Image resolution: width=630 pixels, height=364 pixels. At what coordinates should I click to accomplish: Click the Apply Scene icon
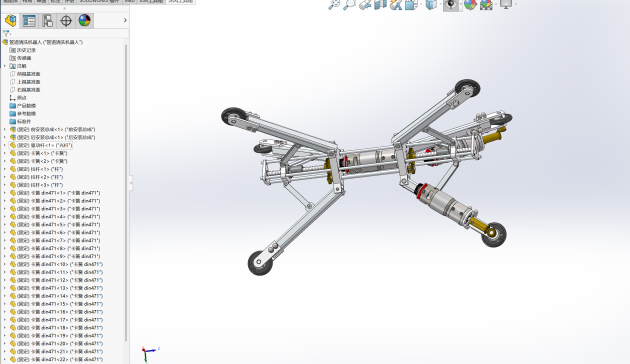(x=486, y=4)
